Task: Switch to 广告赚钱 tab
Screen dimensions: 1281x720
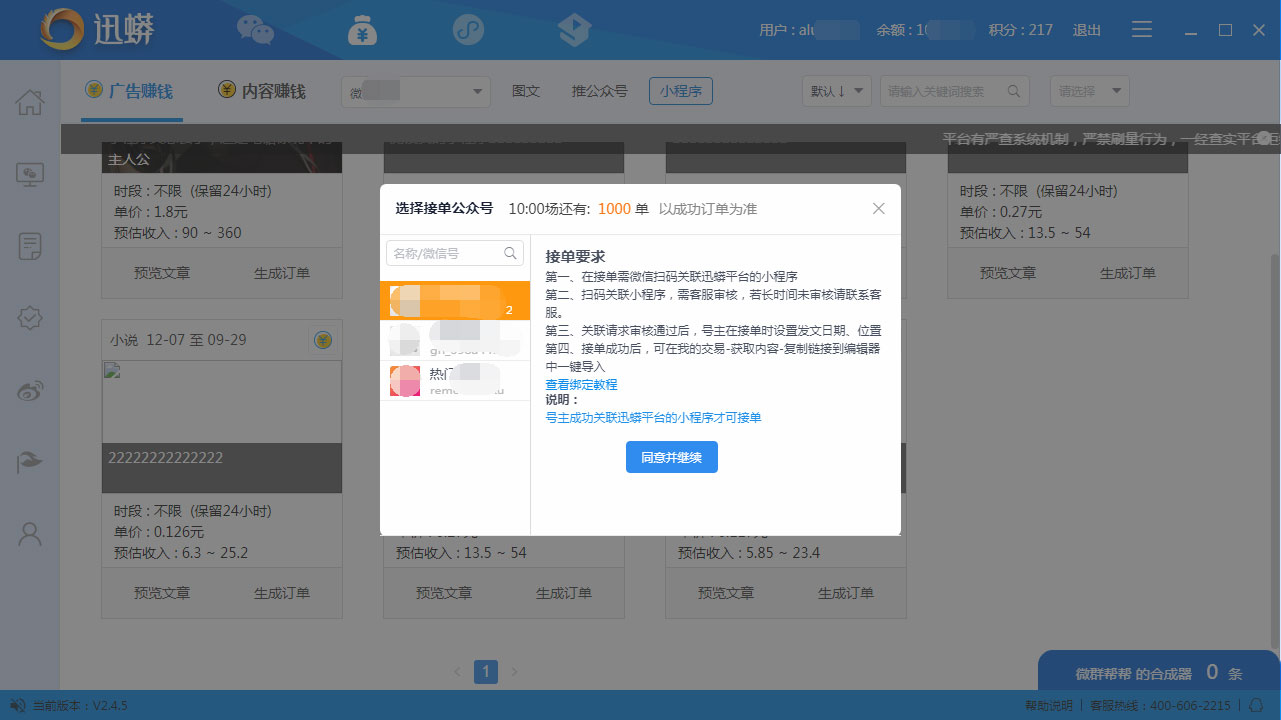Action: pos(129,91)
